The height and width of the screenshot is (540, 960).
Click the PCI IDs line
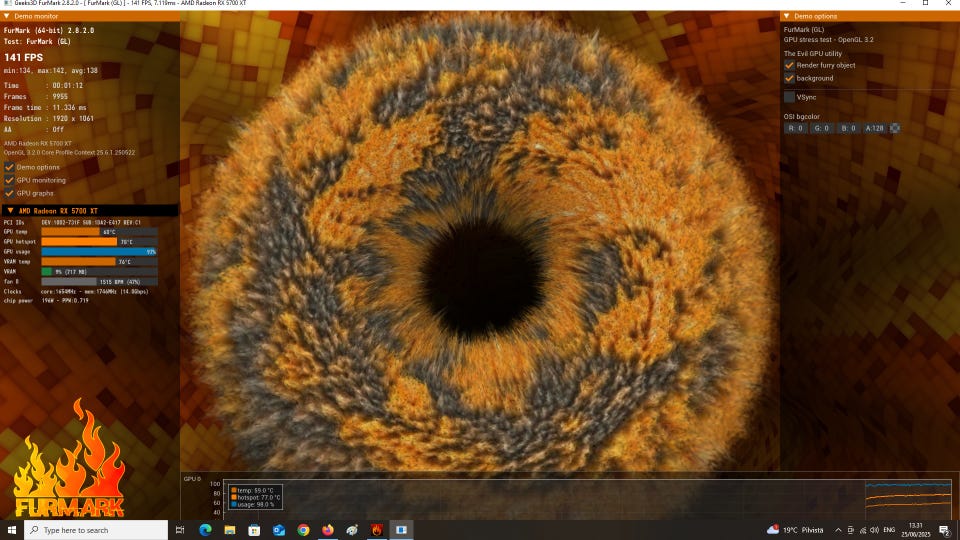point(72,222)
